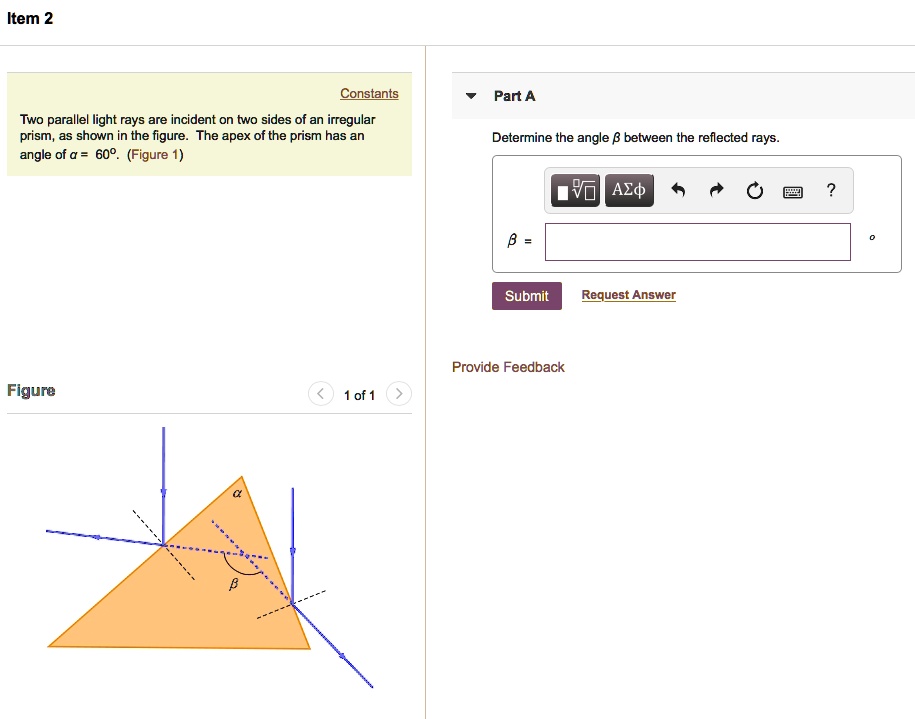Reset the answer field

click(x=754, y=190)
